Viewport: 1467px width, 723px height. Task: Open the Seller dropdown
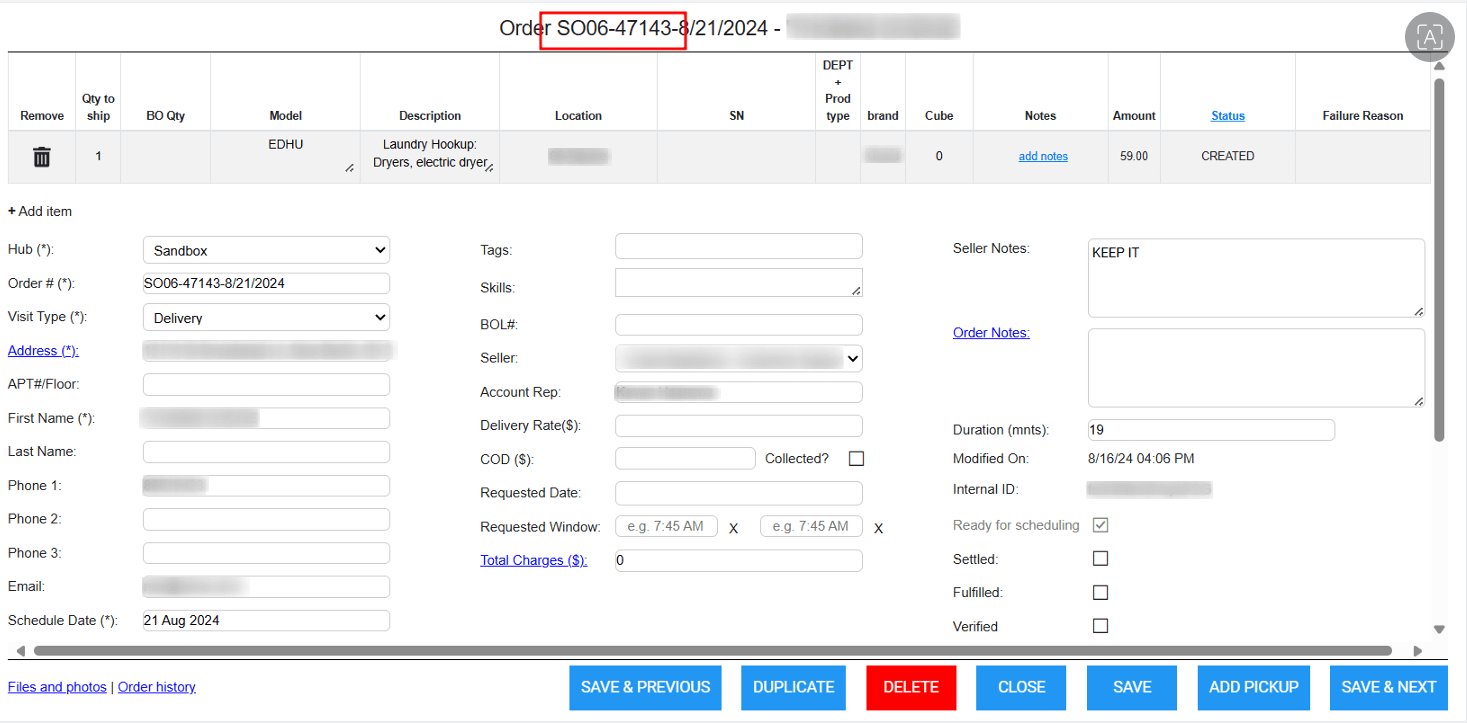(x=738, y=358)
